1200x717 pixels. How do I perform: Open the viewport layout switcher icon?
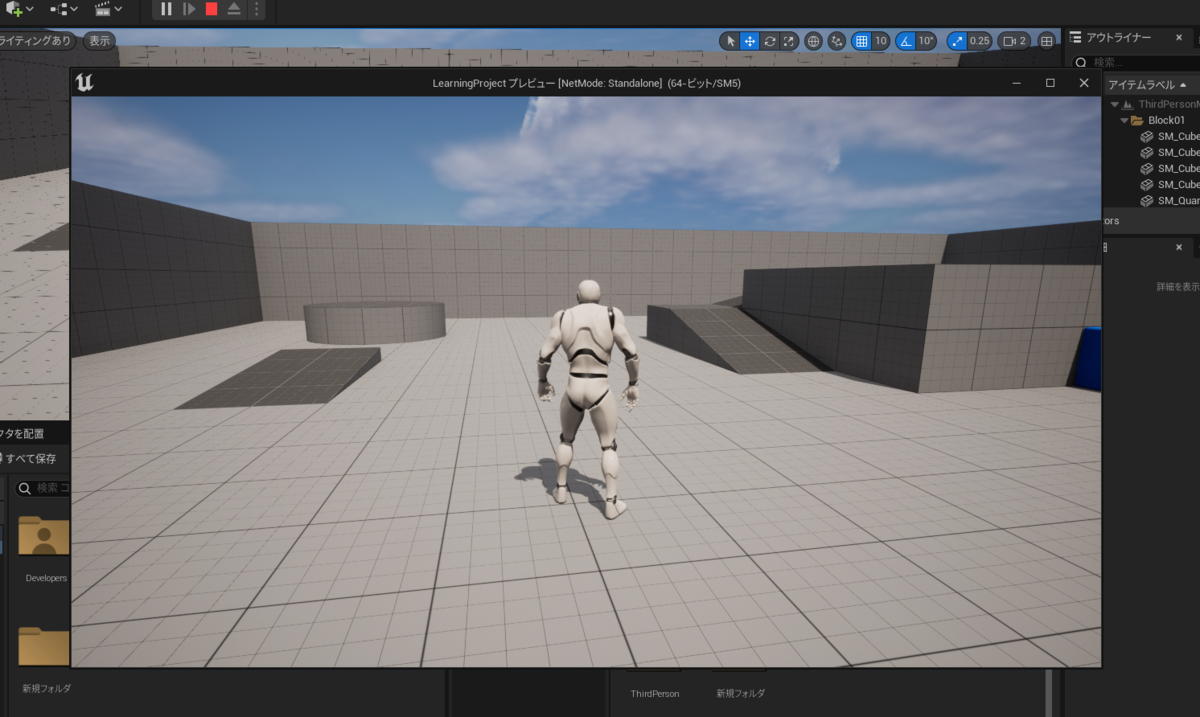(x=1047, y=41)
